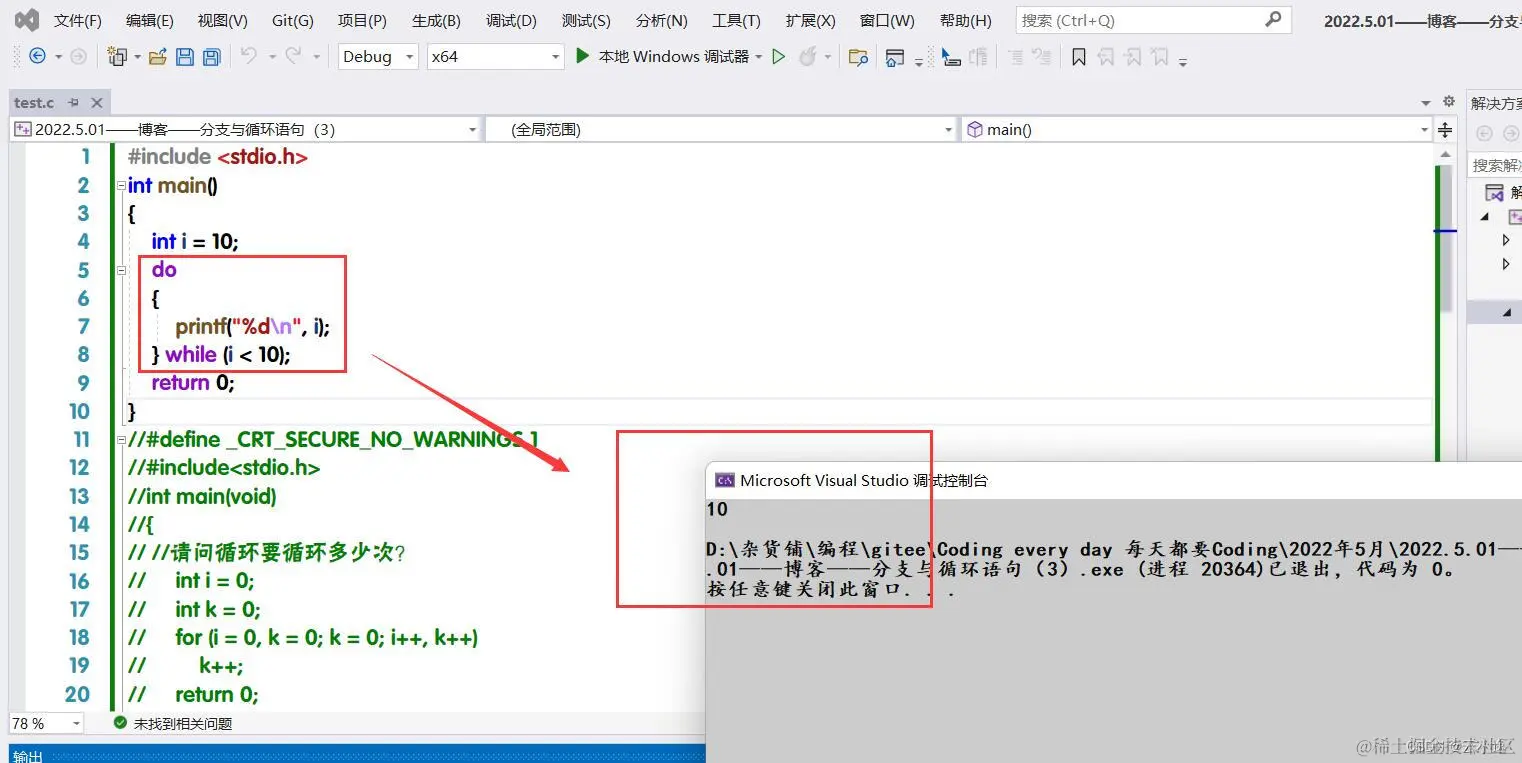Screen dimensions: 1522x763
Task: Pin the test.c tab
Action: [74, 102]
